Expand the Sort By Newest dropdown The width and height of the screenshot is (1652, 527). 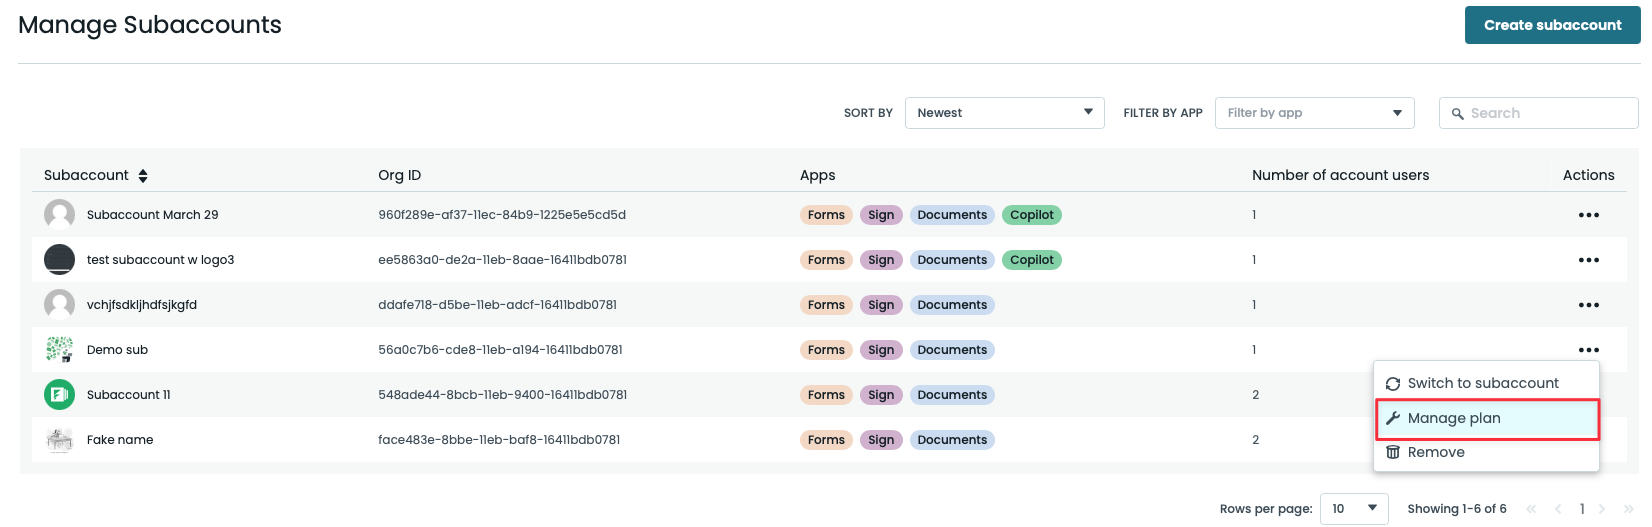pos(1004,113)
